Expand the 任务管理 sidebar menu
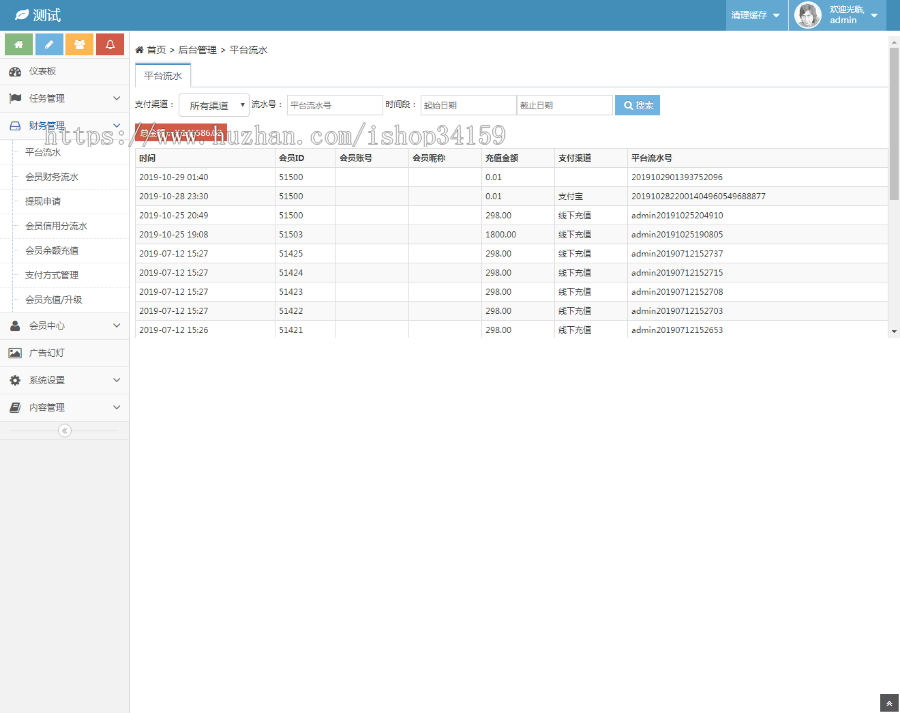The width and height of the screenshot is (900, 713). 64,98
